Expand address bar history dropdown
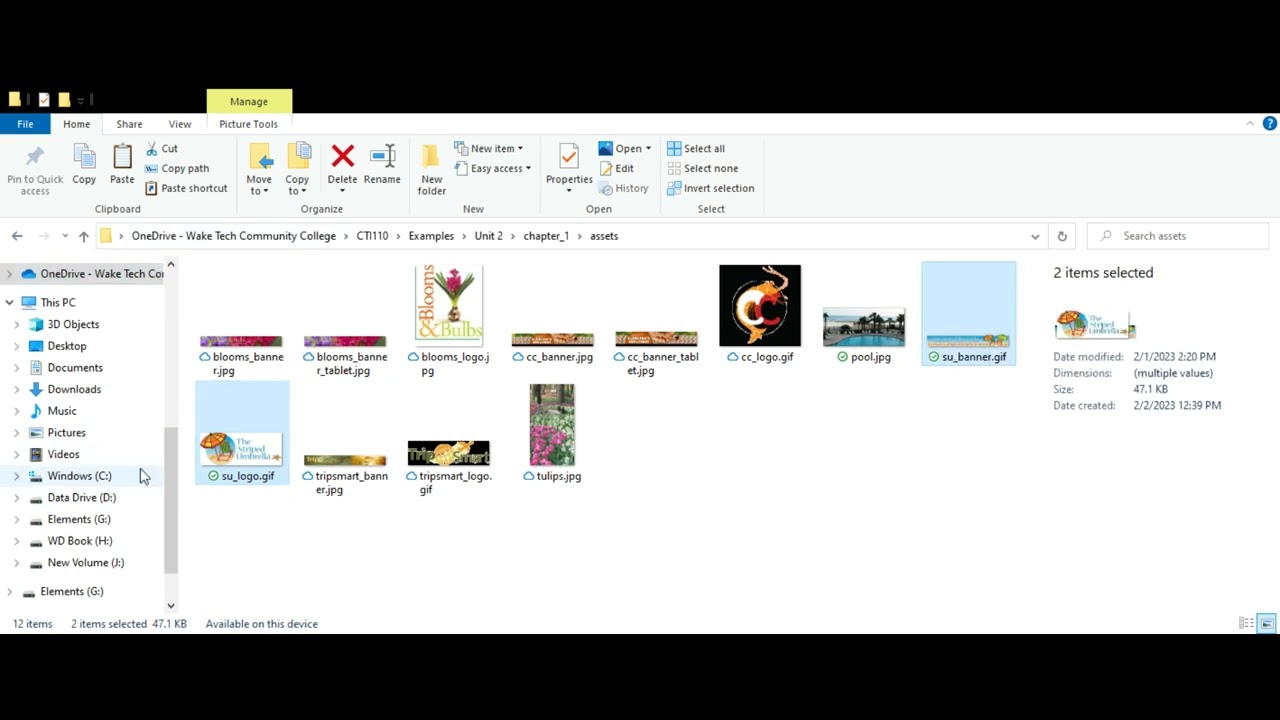 coord(1035,236)
